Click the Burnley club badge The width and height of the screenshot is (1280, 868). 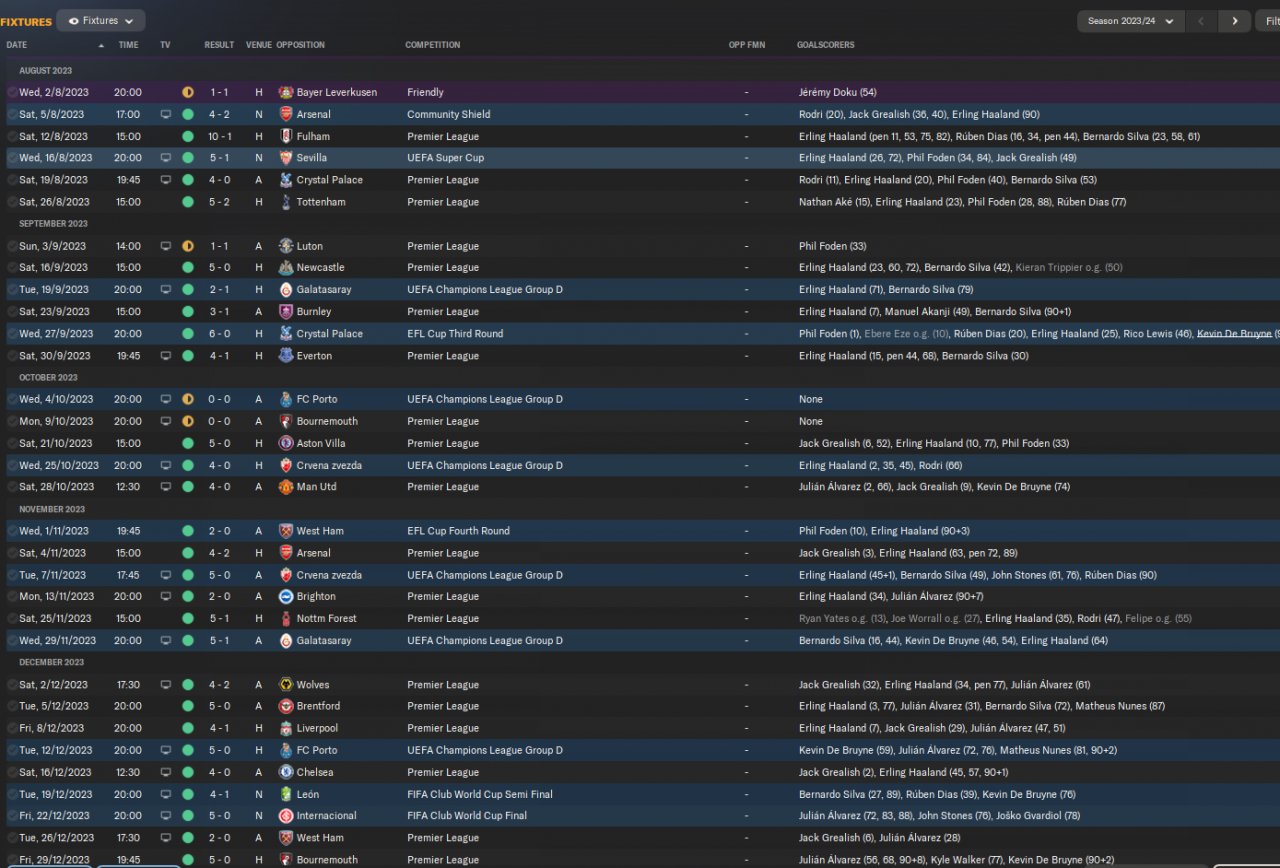[286, 312]
